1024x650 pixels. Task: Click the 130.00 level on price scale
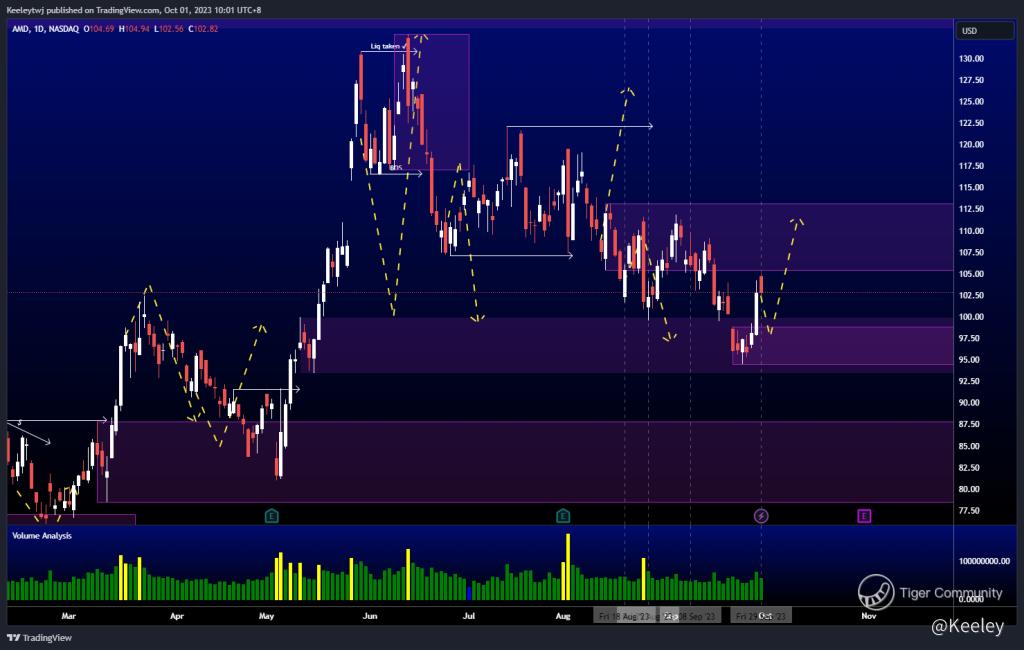pyautogui.click(x=971, y=59)
